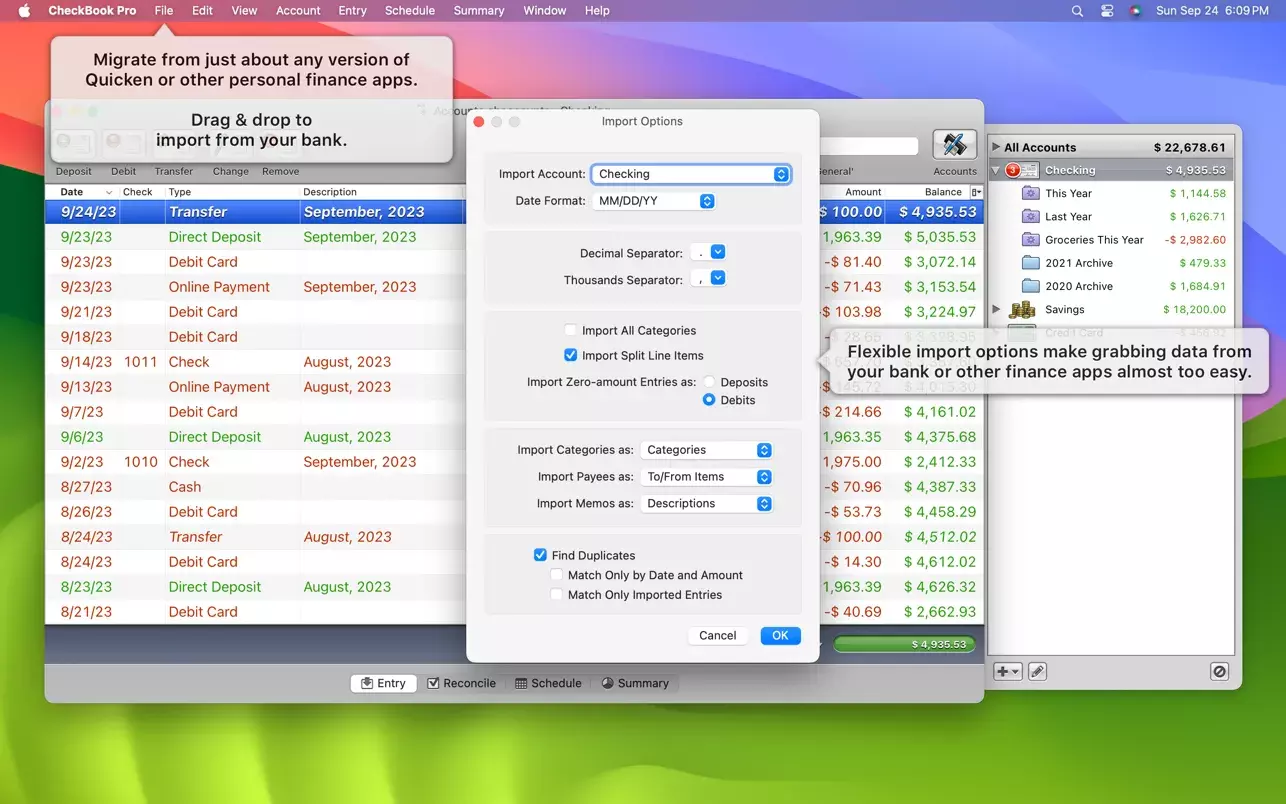Switch to the Schedule tab
Screen dimensions: 1286x804
tap(548, 683)
